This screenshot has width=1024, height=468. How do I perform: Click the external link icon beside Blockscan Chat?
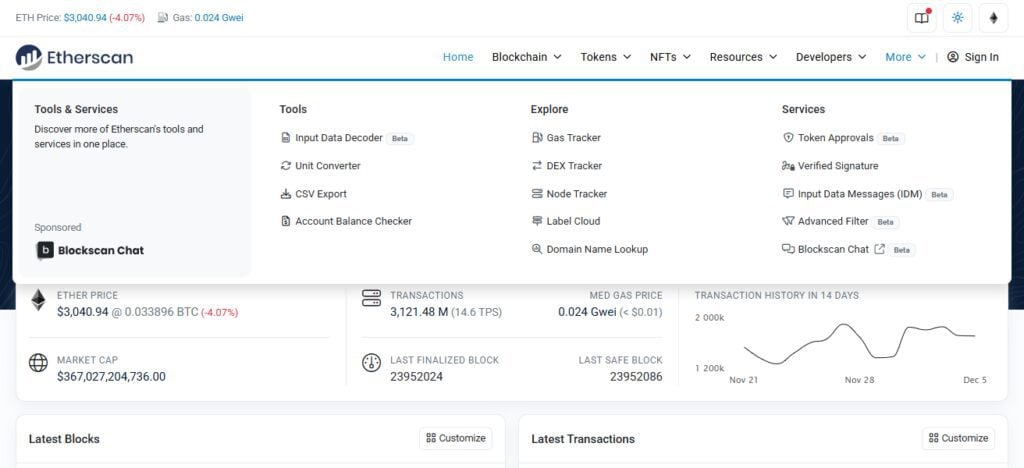(880, 249)
